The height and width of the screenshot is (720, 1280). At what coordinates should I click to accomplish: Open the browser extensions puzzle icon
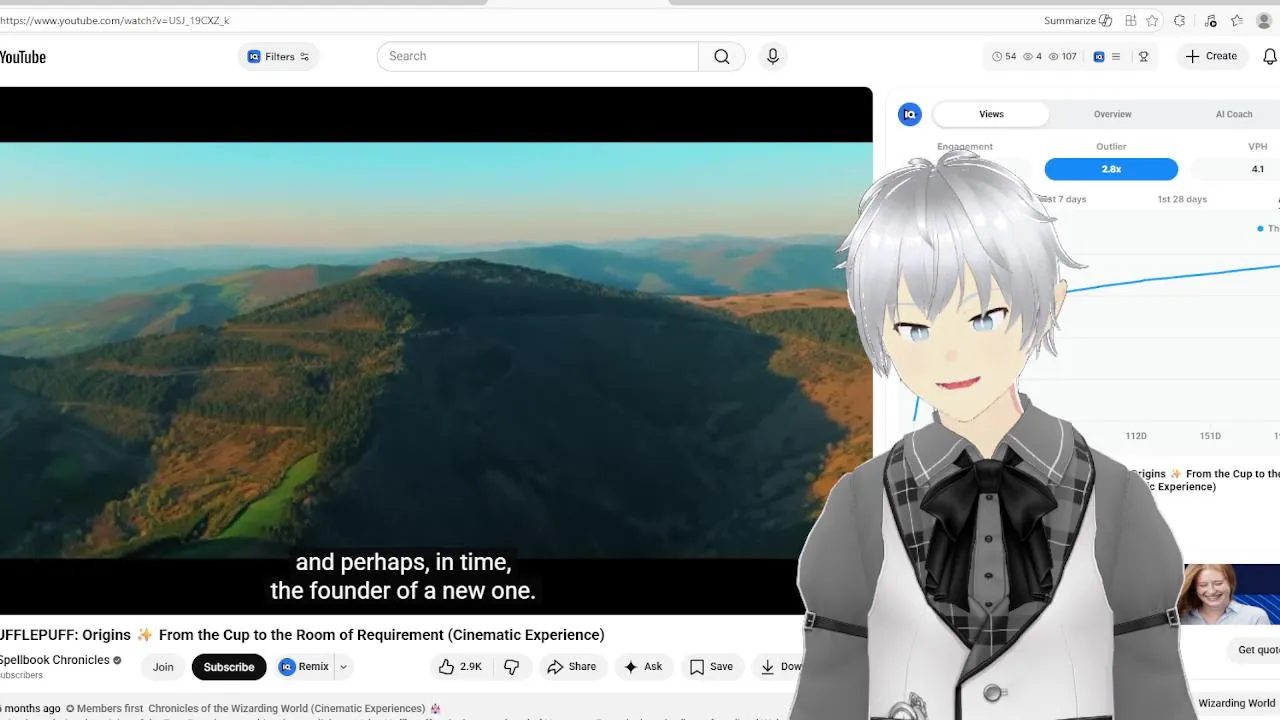coord(1180,20)
